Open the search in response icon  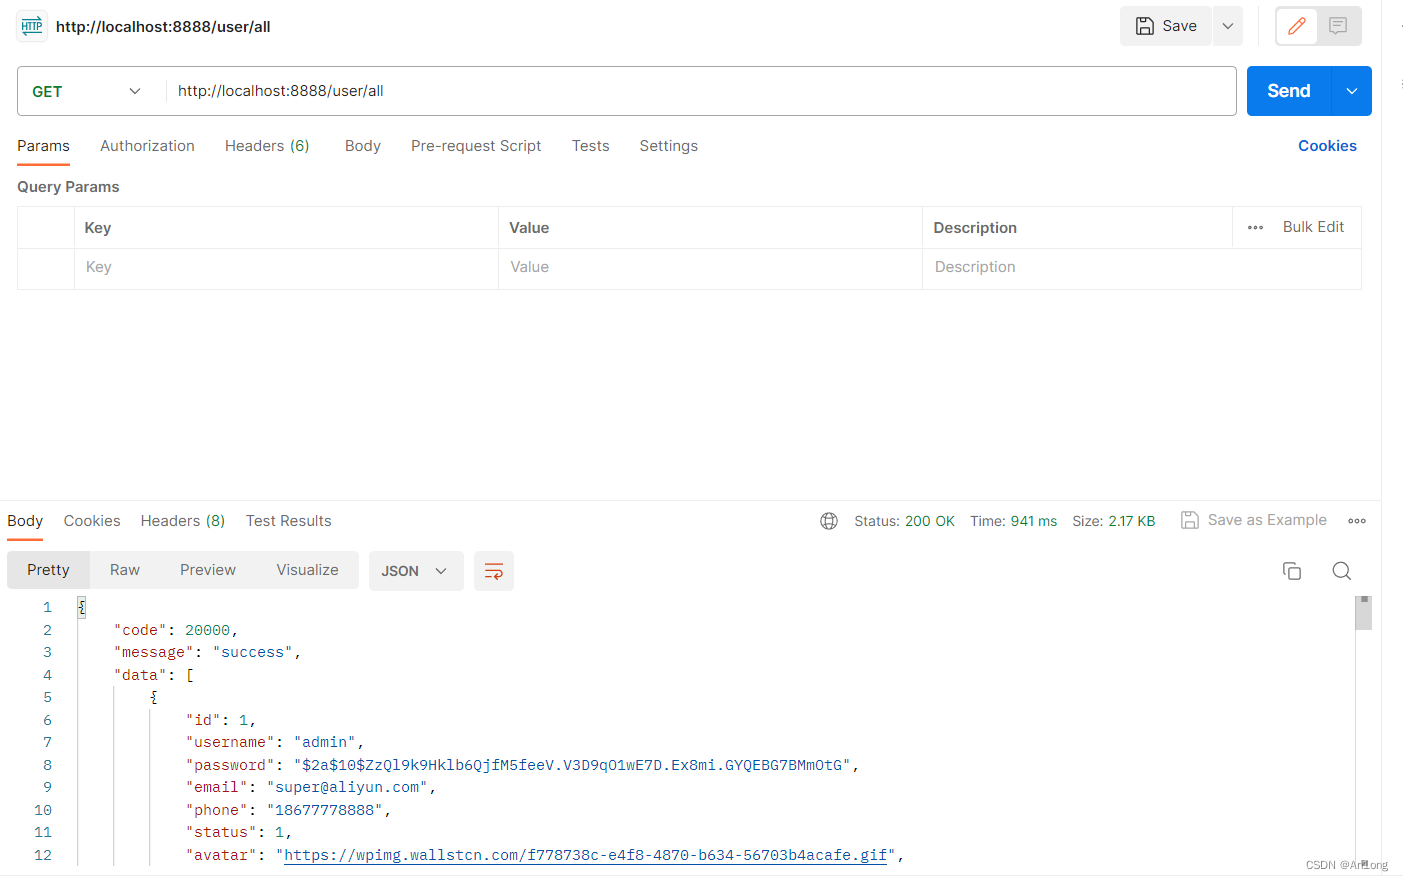(x=1341, y=570)
